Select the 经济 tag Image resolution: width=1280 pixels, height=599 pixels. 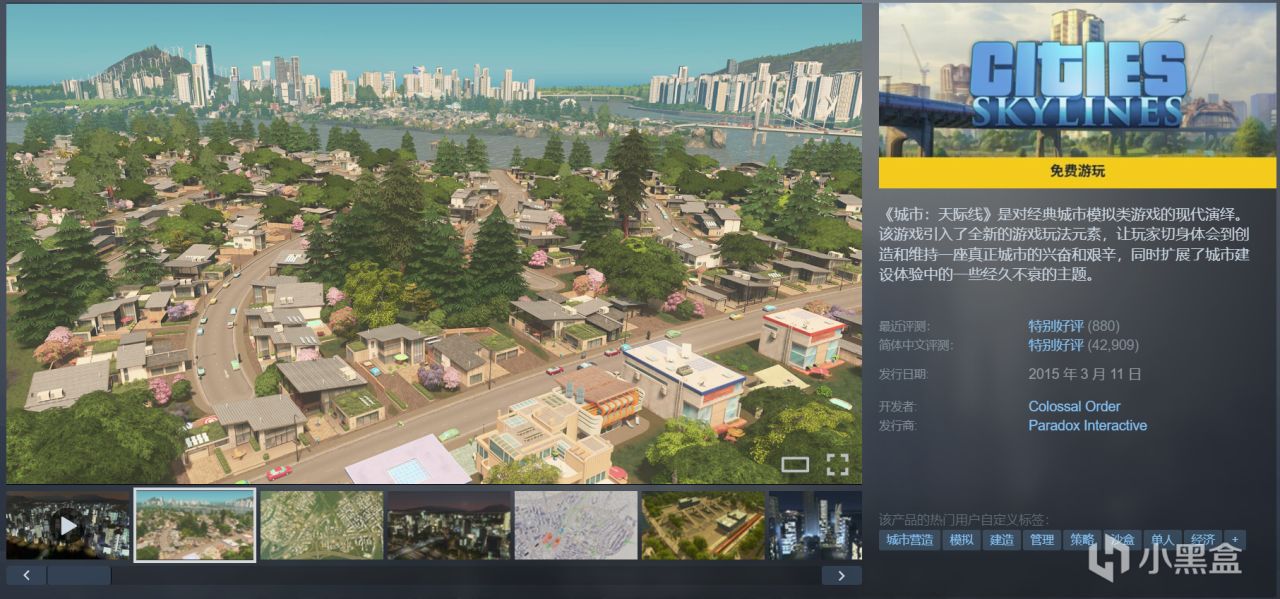(1202, 540)
